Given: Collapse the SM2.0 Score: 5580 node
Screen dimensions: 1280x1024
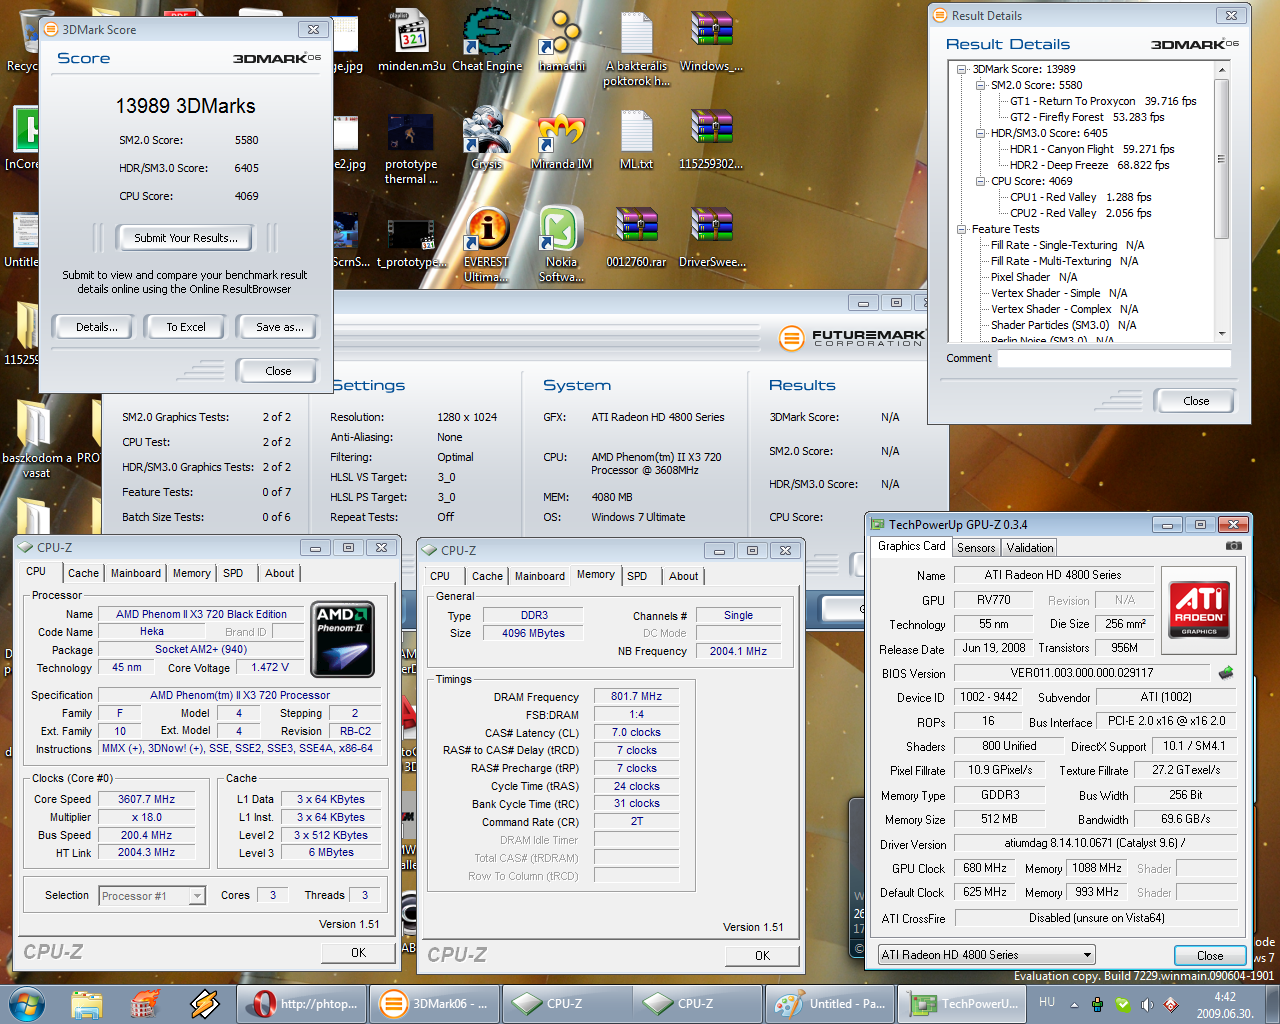Looking at the screenshot, I should (x=981, y=85).
